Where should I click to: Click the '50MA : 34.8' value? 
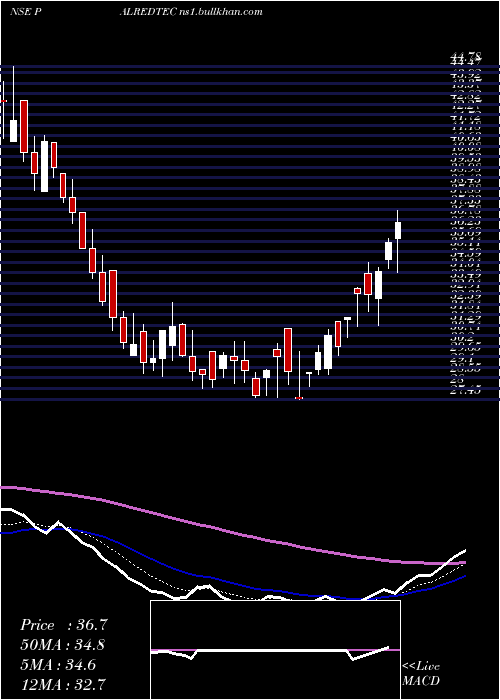point(63,645)
